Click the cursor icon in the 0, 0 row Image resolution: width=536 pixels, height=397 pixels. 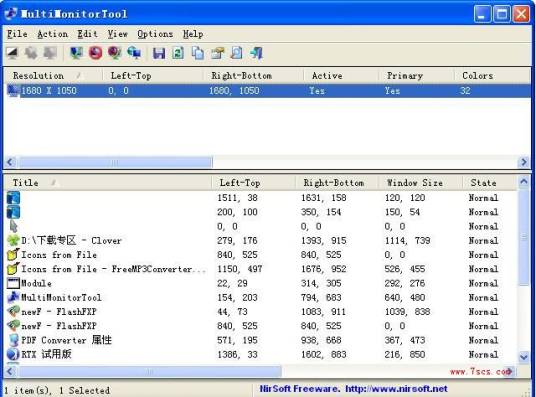pyautogui.click(x=13, y=226)
